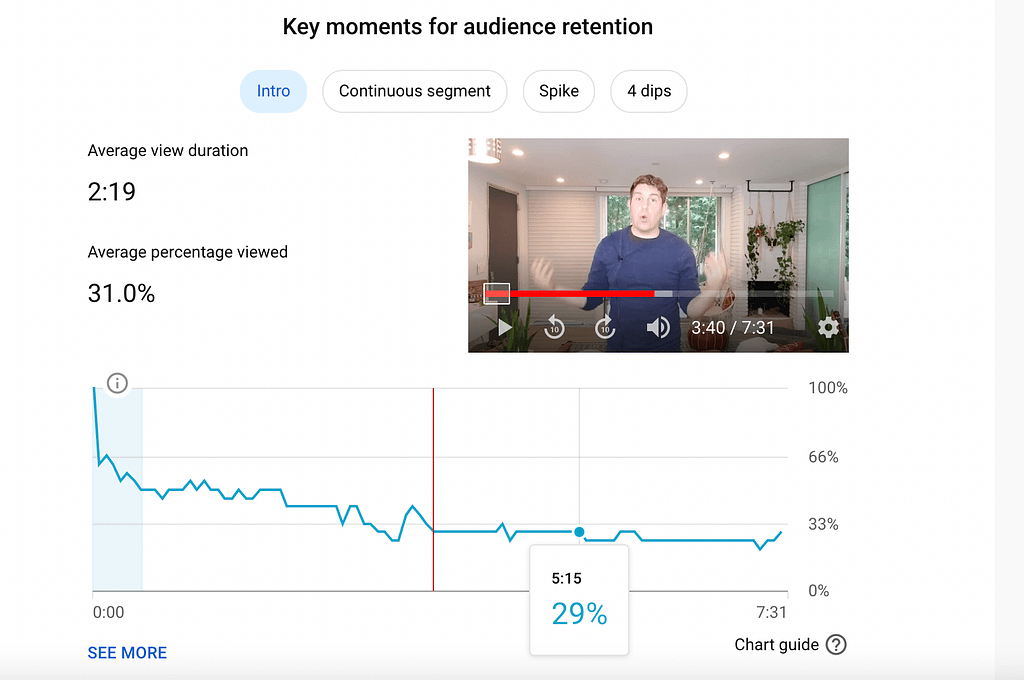Image resolution: width=1024 pixels, height=680 pixels.
Task: Click the 29% tooltip value
Action: [x=579, y=613]
